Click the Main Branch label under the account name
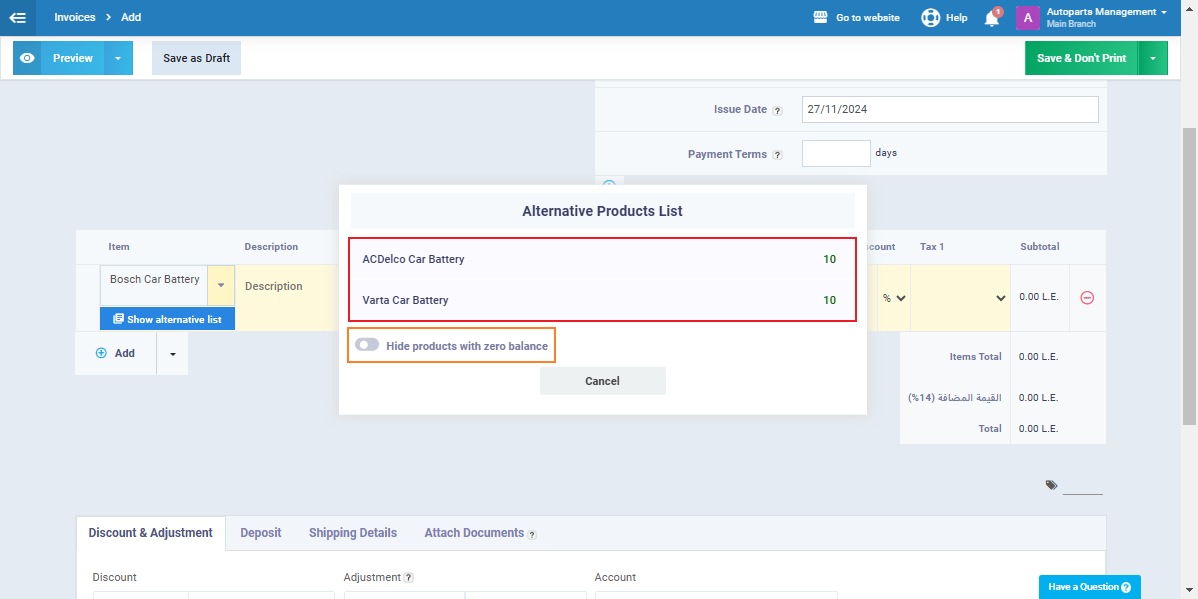Viewport: 1198px width, 599px height. pyautogui.click(x=1071, y=24)
